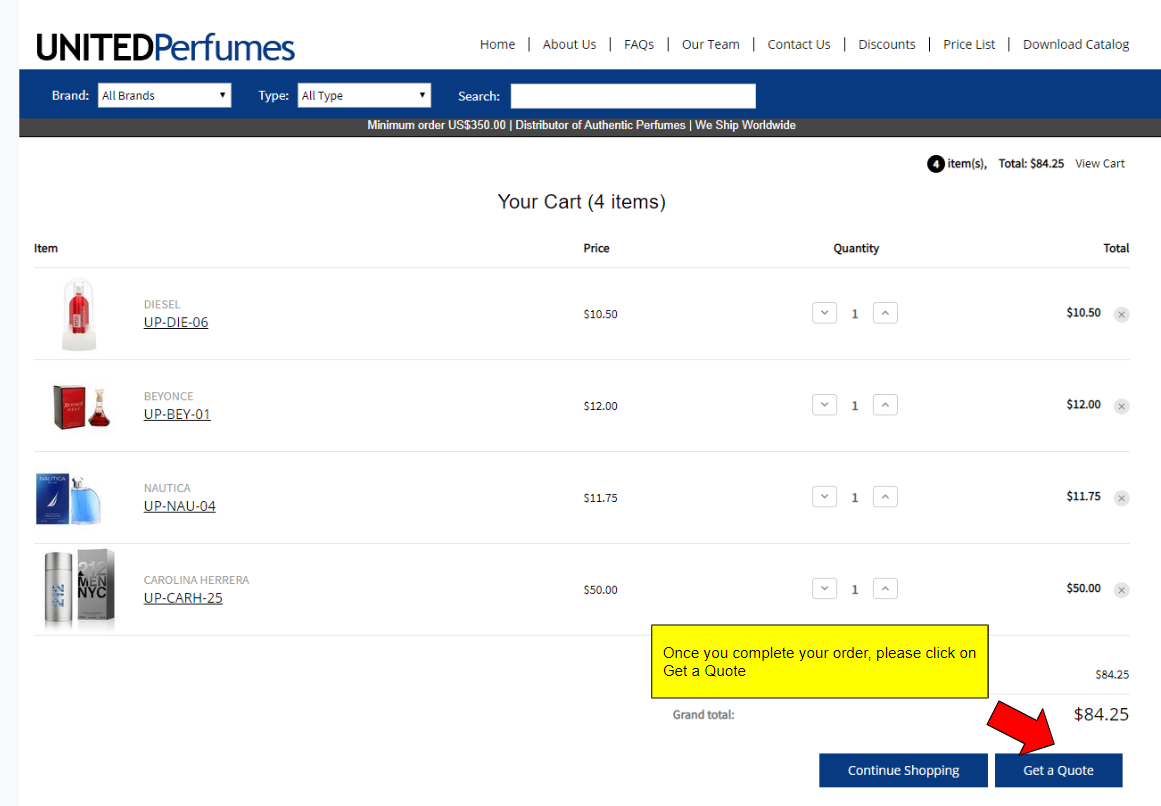Remove the Beyonce item with X icon

click(1121, 406)
